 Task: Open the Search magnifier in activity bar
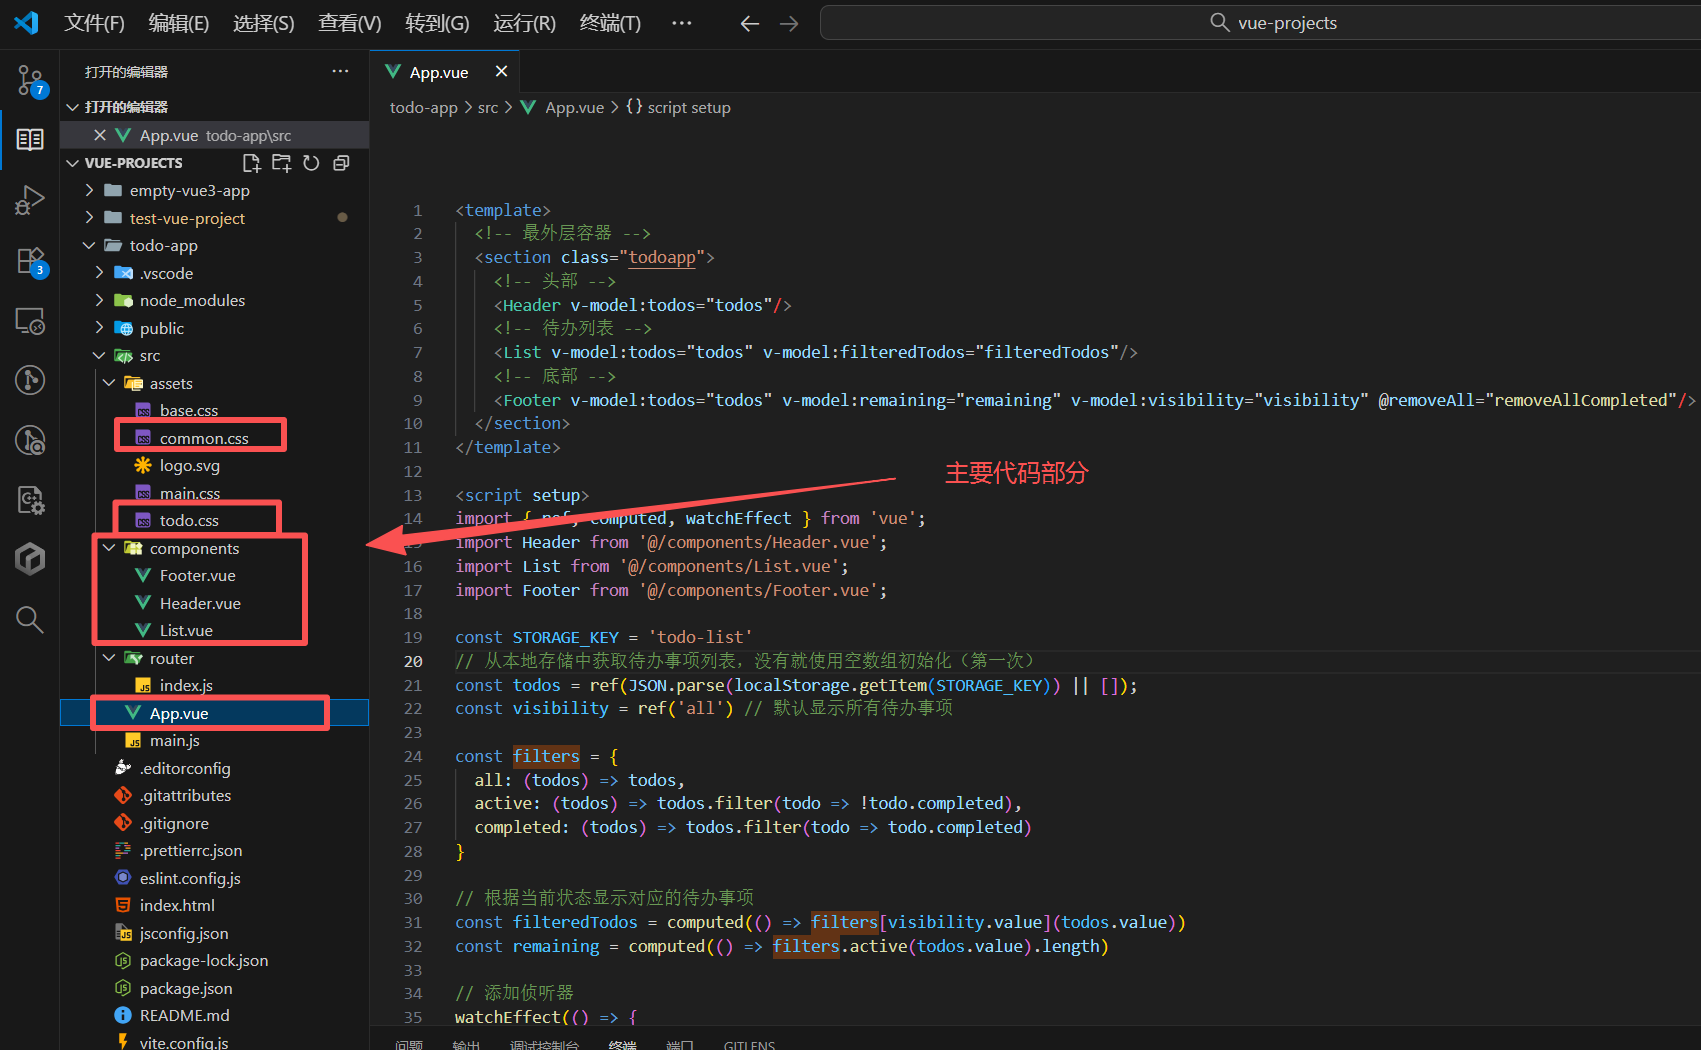click(30, 620)
